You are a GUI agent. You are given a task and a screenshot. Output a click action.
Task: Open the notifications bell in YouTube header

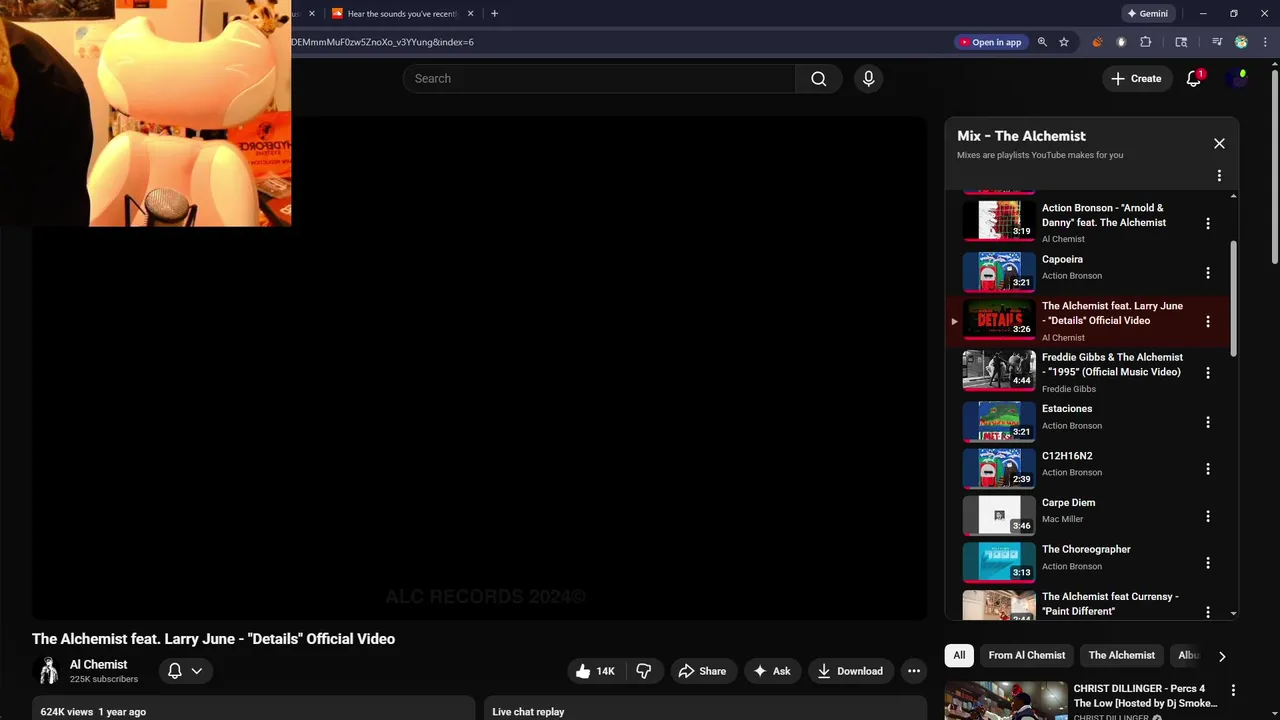click(1193, 78)
